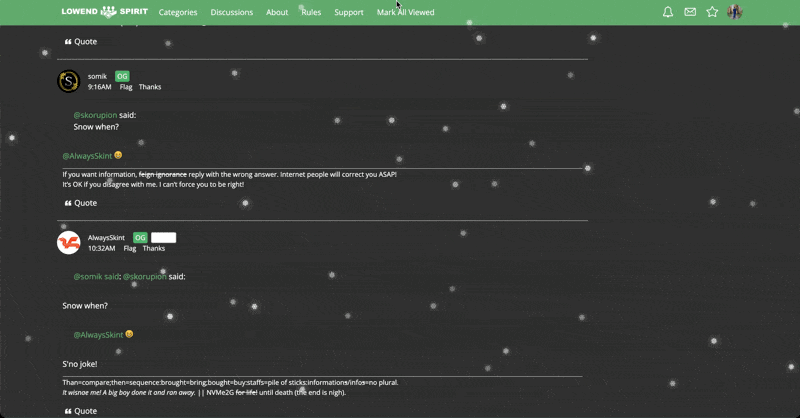This screenshot has height=418, width=800.
Task: Open AlwaysSkint's avatar image
Action: pos(68,243)
